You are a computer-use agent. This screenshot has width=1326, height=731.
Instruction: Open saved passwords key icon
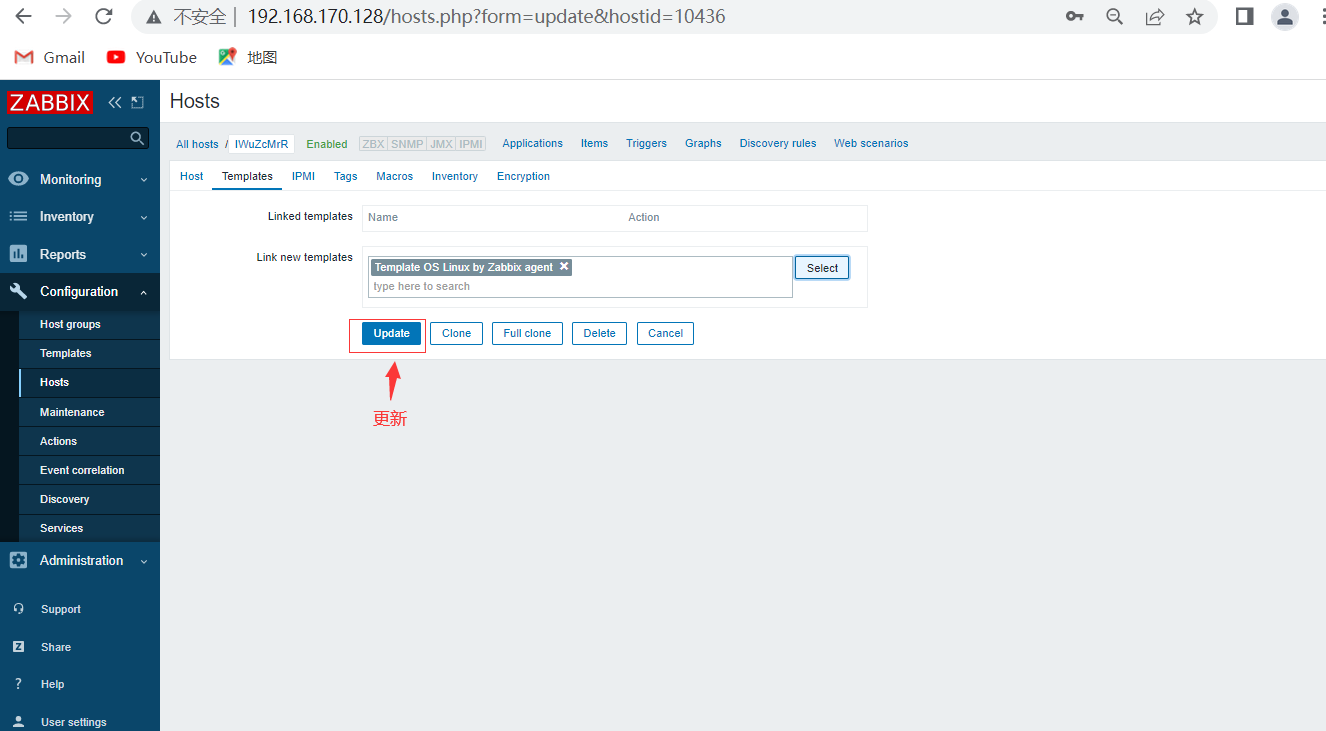[x=1075, y=17]
